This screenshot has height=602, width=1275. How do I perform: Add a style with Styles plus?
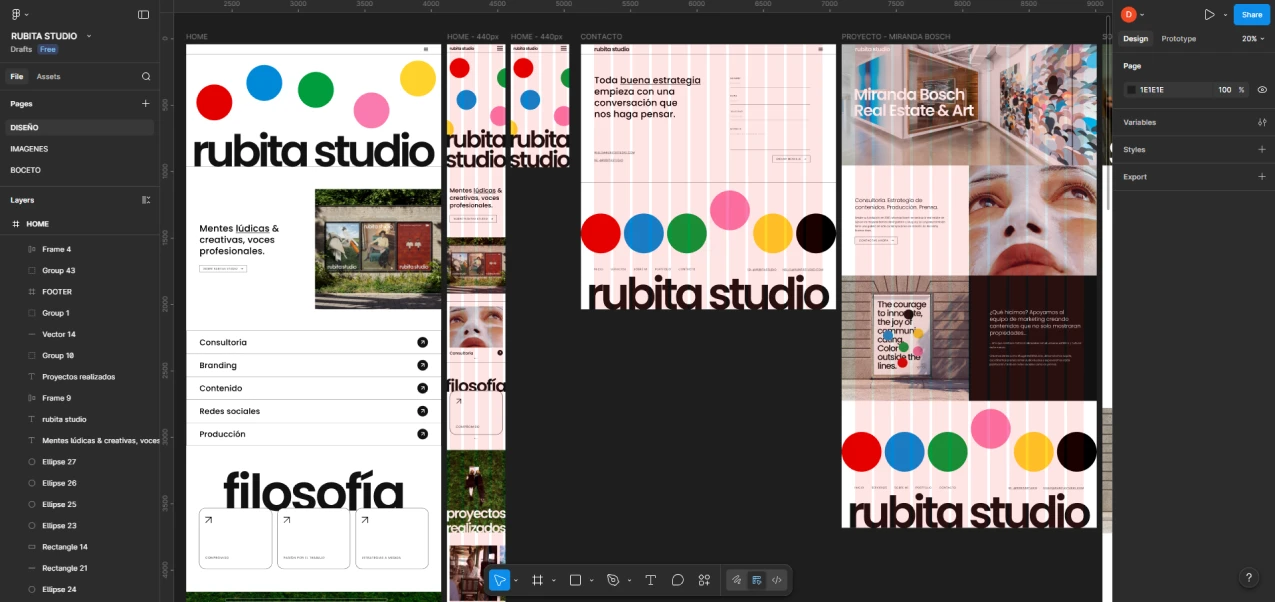point(1262,149)
